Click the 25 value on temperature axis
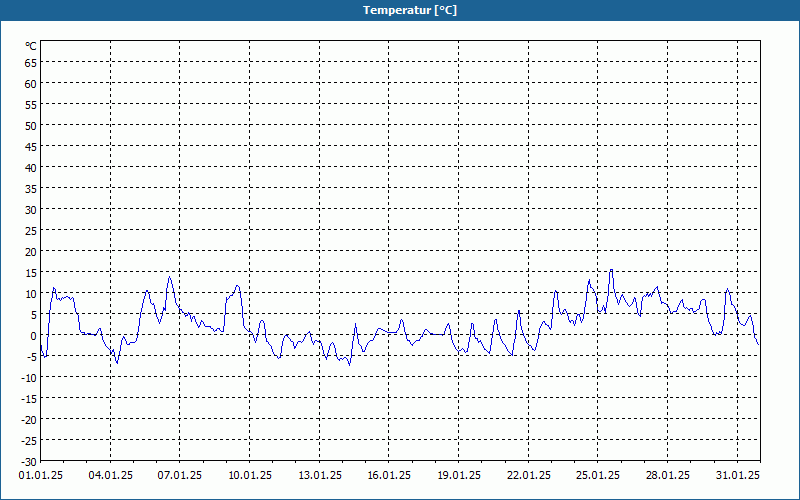The image size is (800, 500). pos(31,231)
